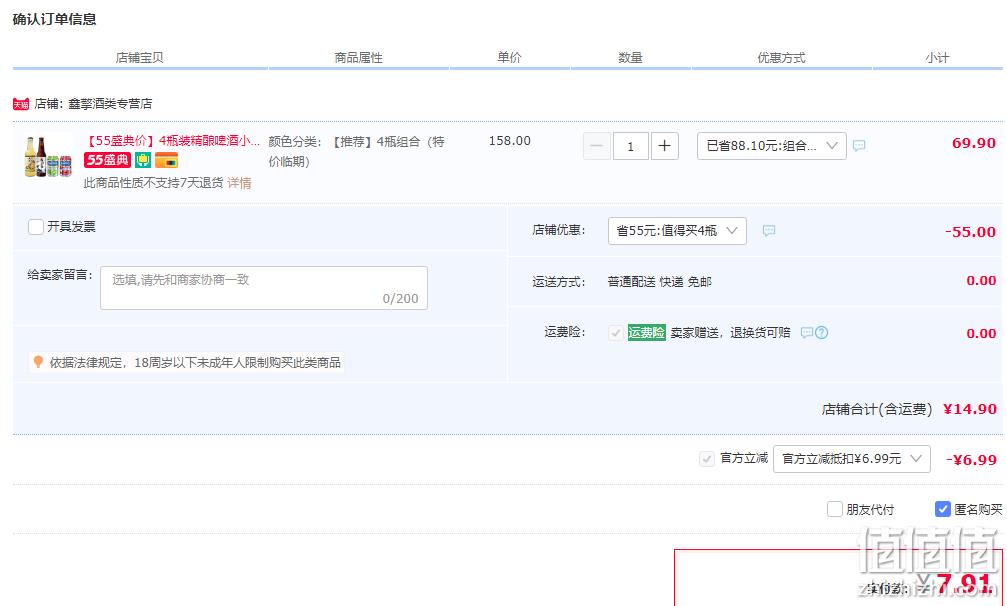1007x606 pixels.
Task: Click the 优惠方式 column header
Action: tap(781, 58)
